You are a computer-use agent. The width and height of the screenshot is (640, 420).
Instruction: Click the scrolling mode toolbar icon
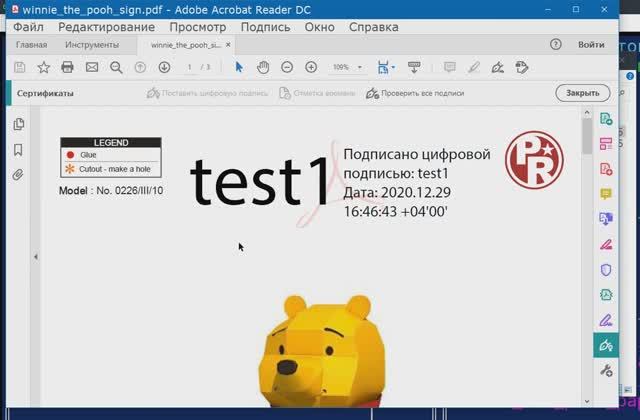pyautogui.click(x=414, y=67)
